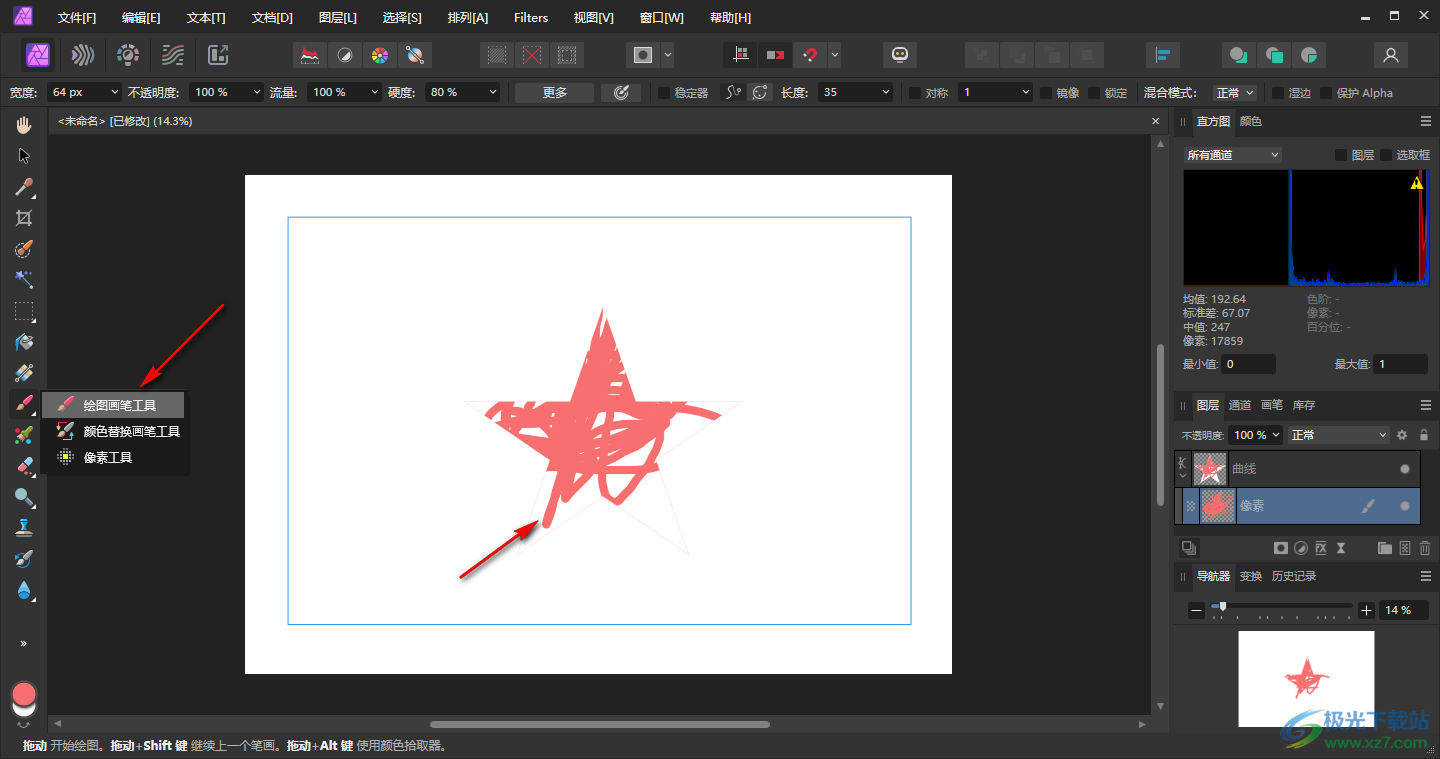Click the 更多 button
Screen dimensions: 1440x759
[555, 92]
